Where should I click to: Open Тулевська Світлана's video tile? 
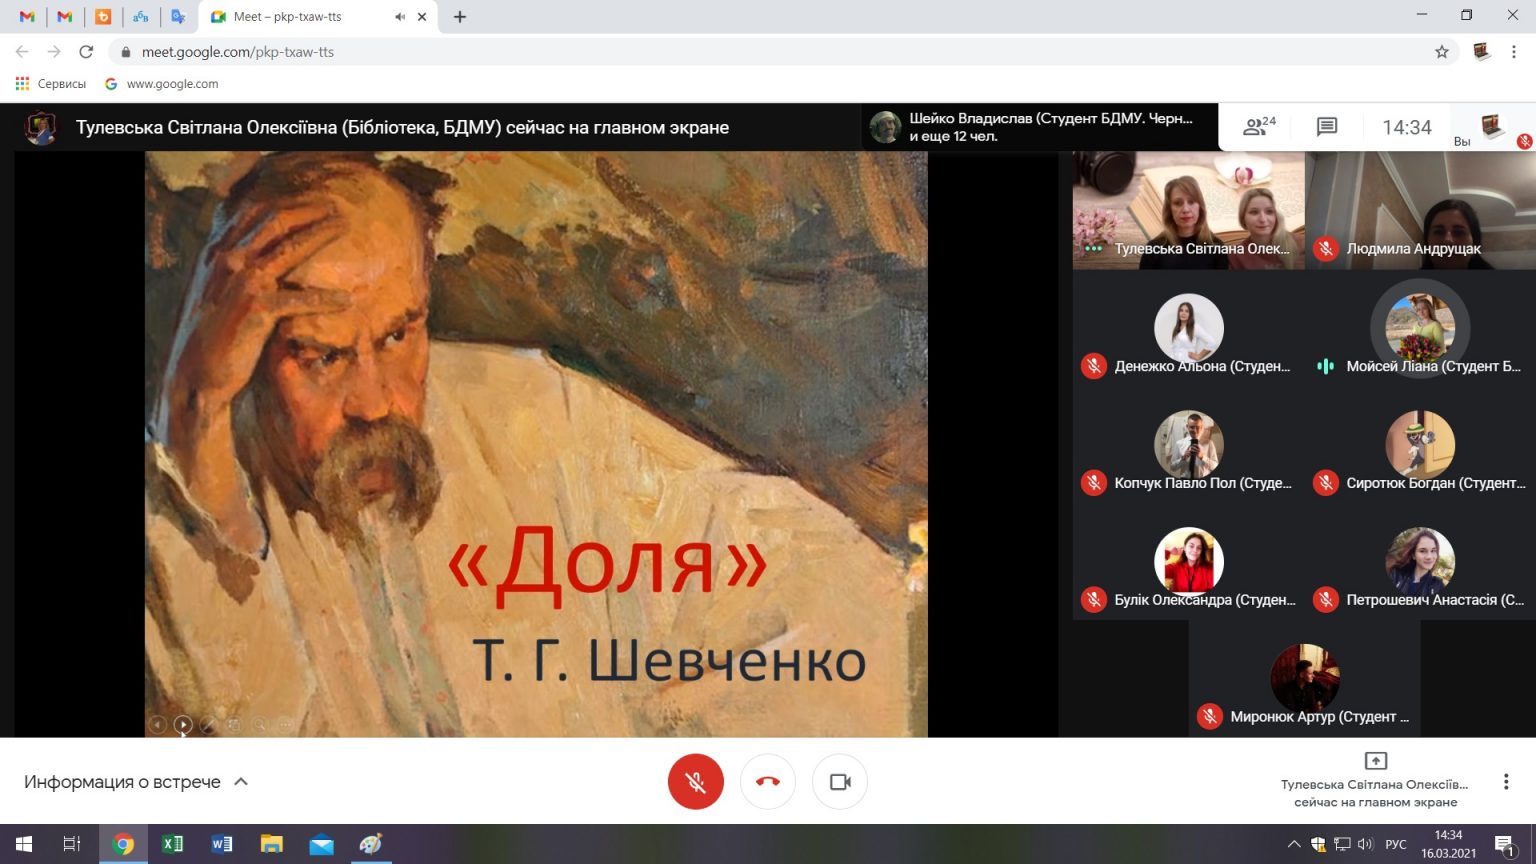[x=1188, y=210]
